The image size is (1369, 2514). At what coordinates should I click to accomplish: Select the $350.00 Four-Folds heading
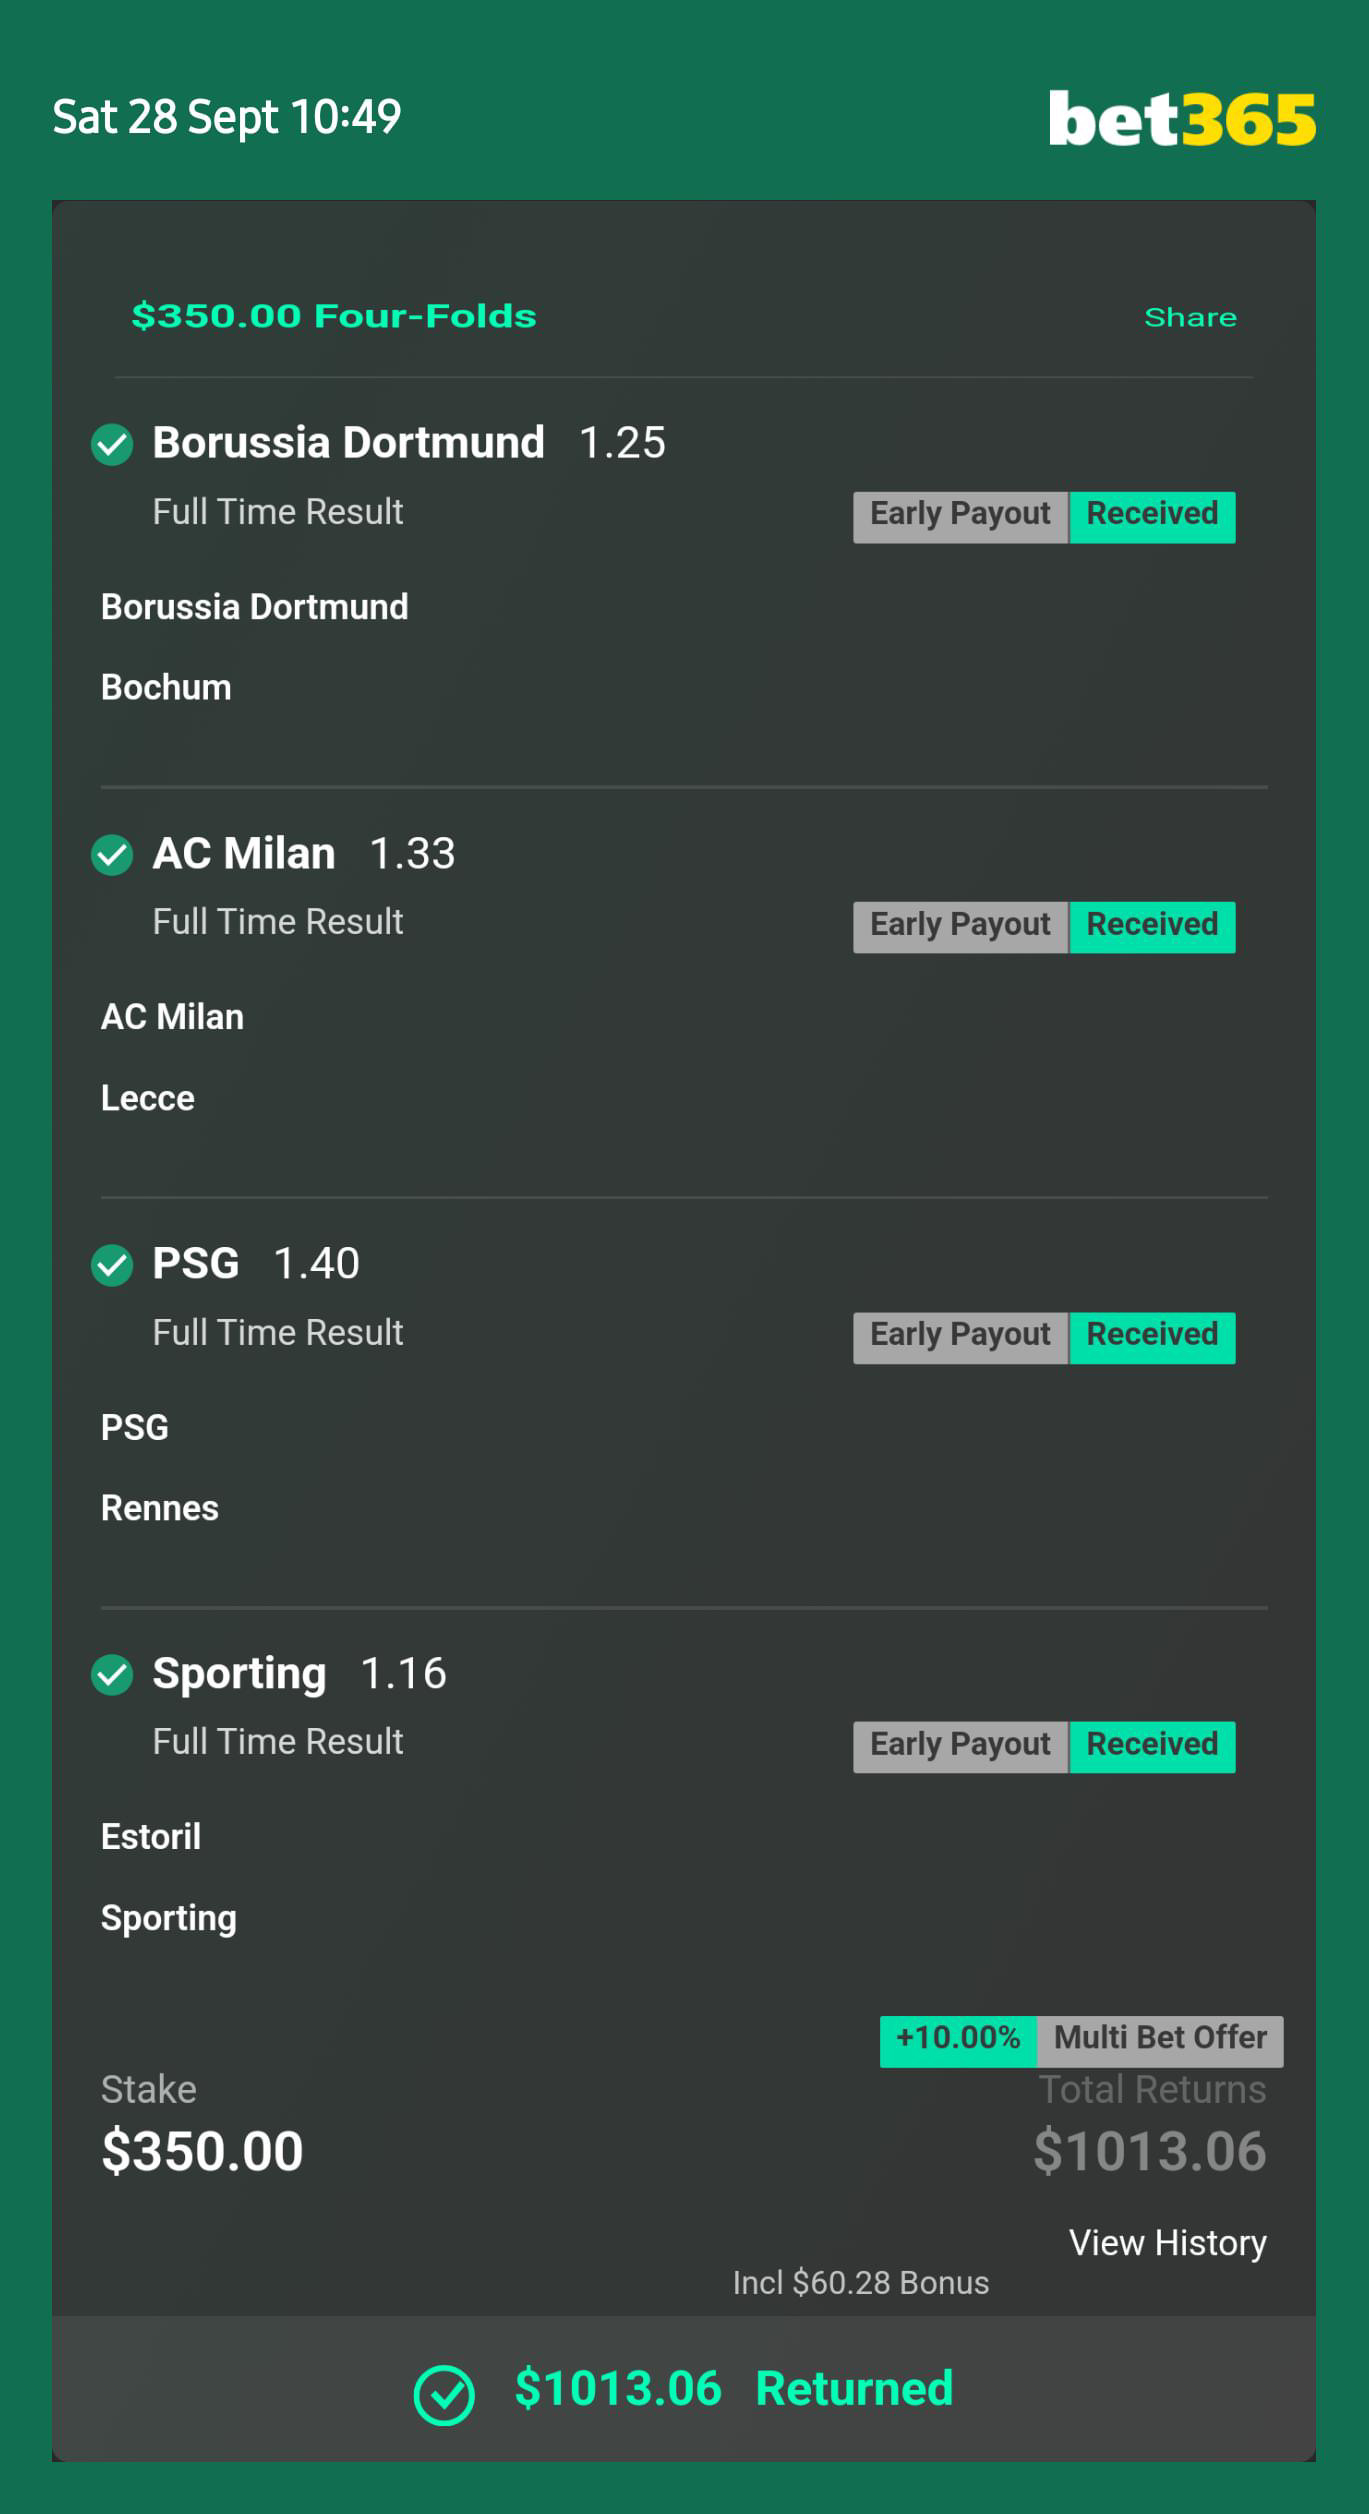point(334,316)
